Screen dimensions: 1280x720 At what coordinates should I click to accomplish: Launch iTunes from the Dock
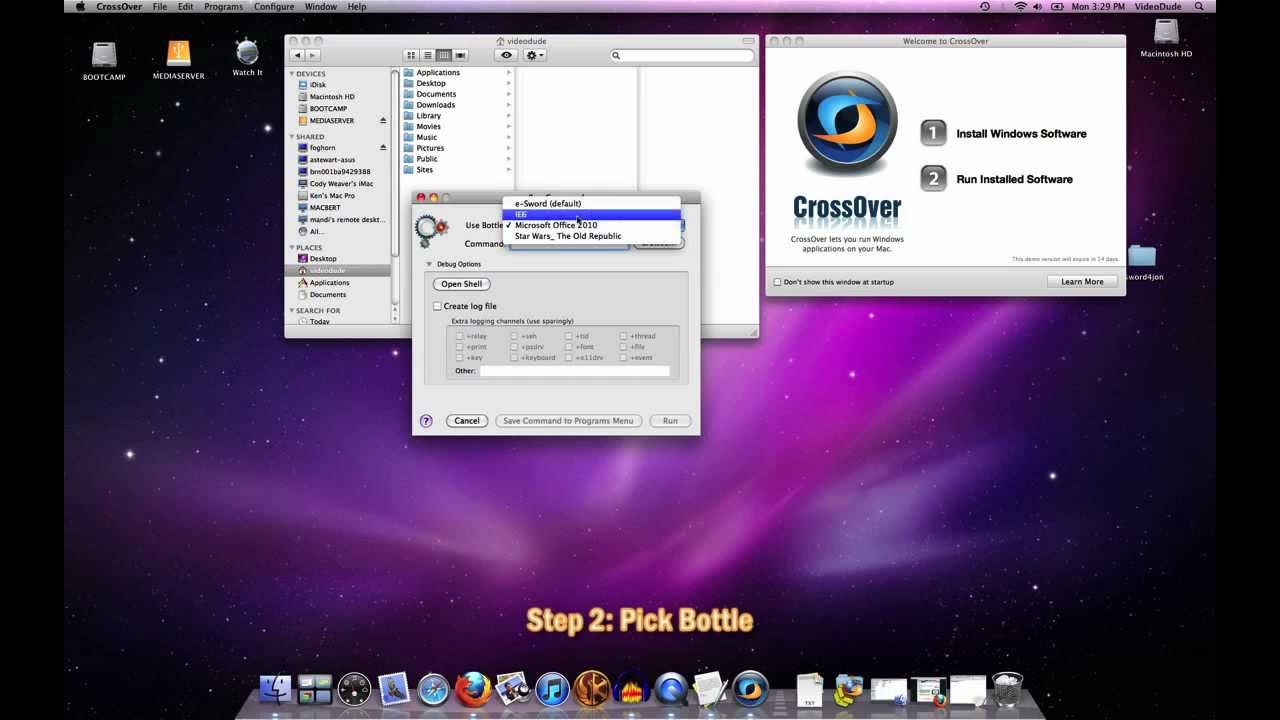click(x=552, y=689)
